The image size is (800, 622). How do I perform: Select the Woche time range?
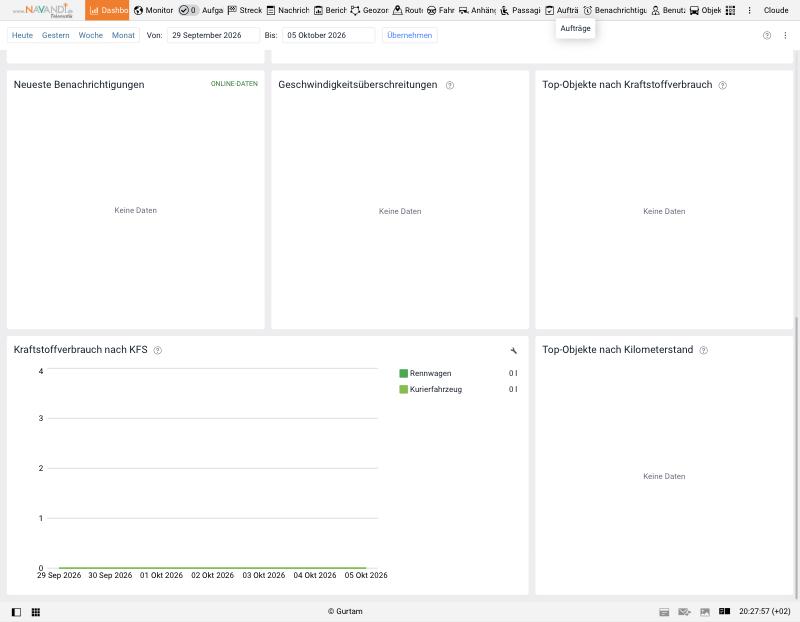point(91,35)
